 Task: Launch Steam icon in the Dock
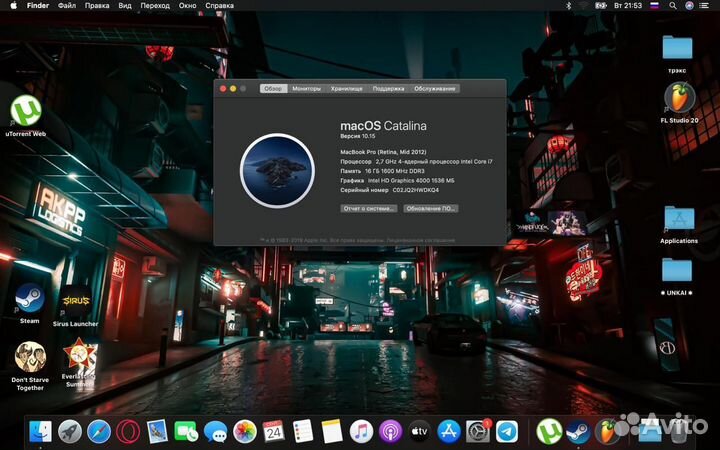[578, 432]
